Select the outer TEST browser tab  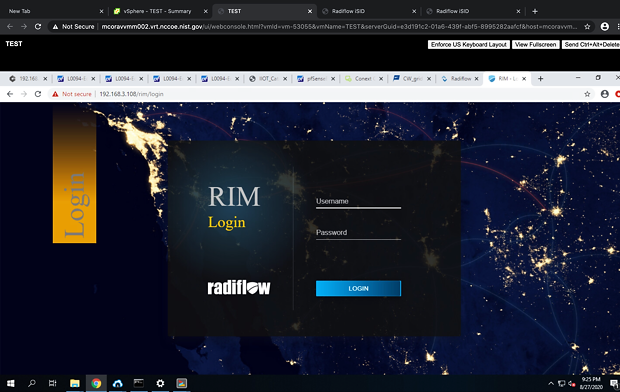tap(264, 11)
